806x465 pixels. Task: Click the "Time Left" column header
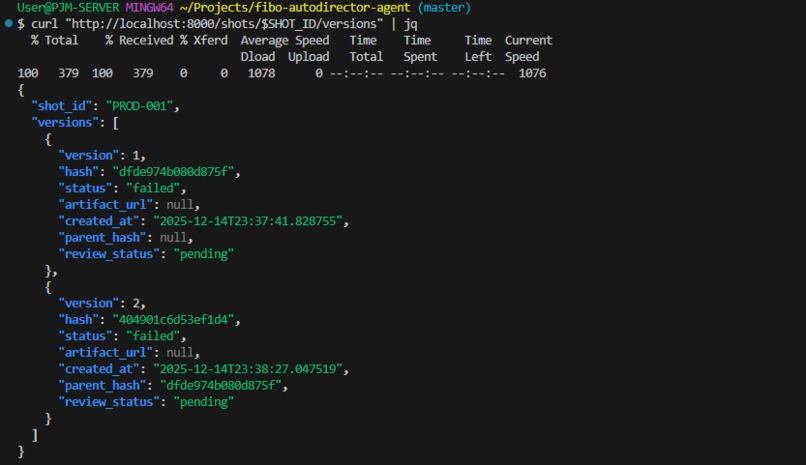(478, 48)
